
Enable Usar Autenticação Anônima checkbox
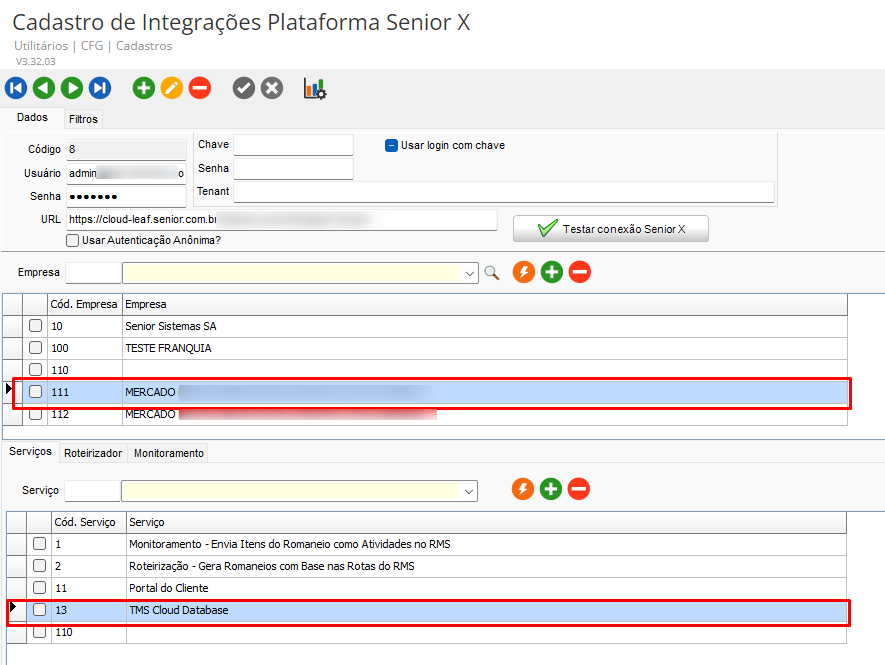tap(72, 240)
